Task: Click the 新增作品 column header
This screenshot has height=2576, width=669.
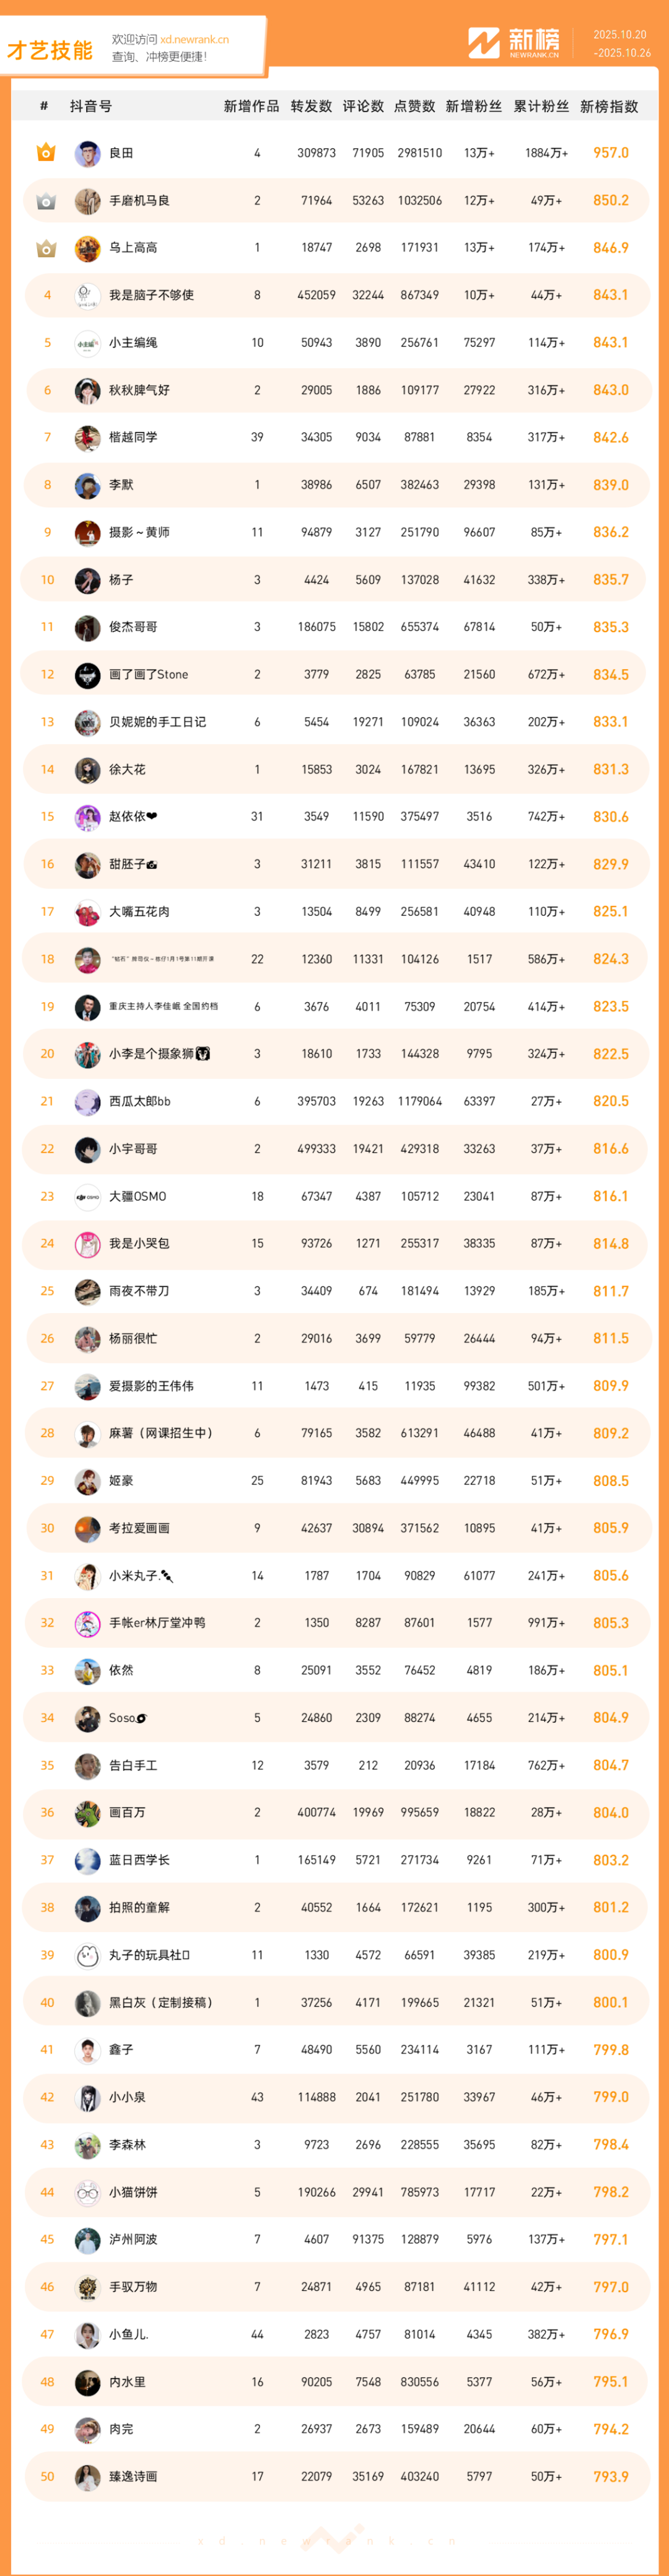Action: click(x=251, y=107)
